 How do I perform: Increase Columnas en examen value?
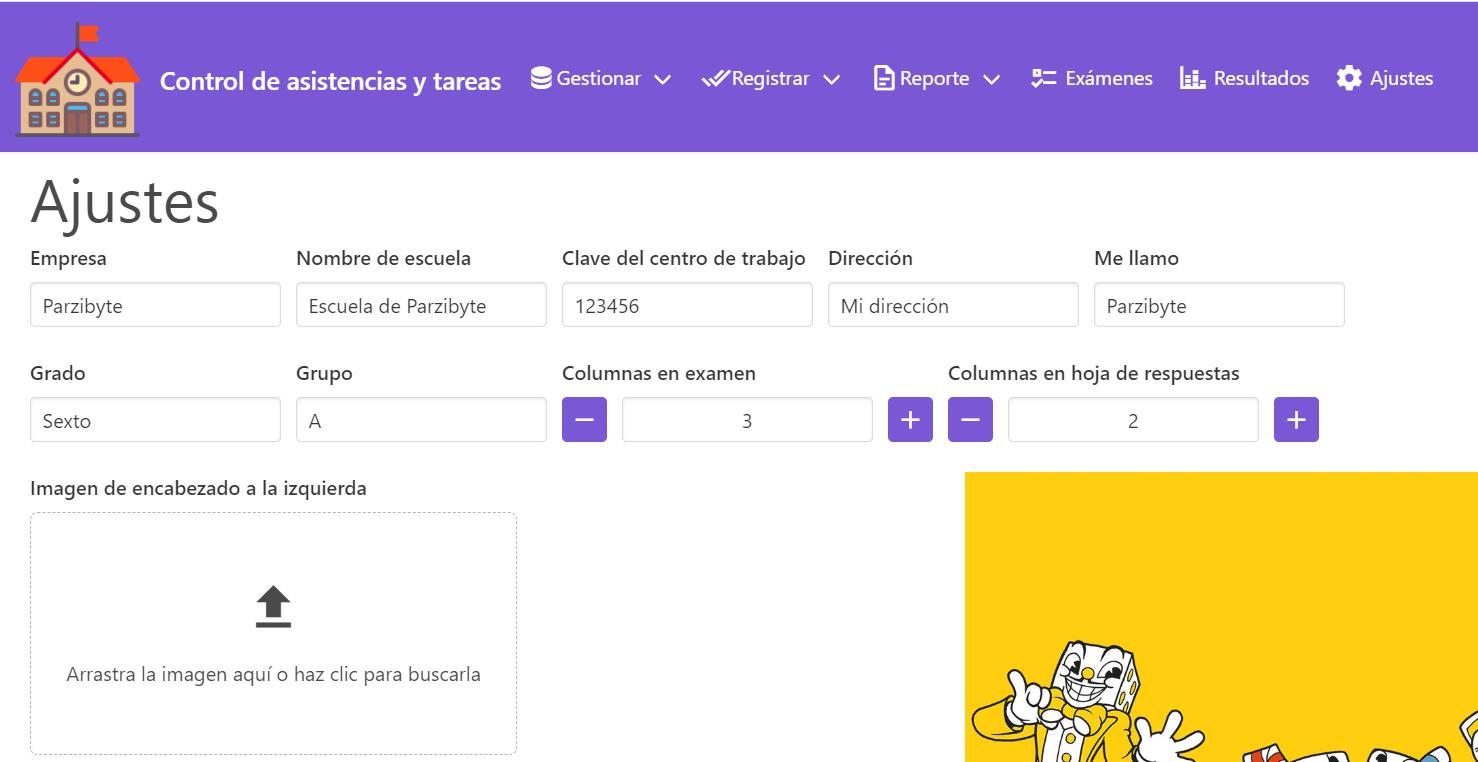(x=910, y=420)
